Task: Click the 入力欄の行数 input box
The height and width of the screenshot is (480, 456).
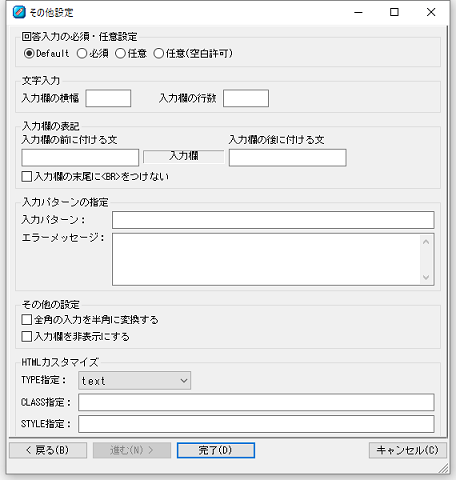Action: click(246, 98)
